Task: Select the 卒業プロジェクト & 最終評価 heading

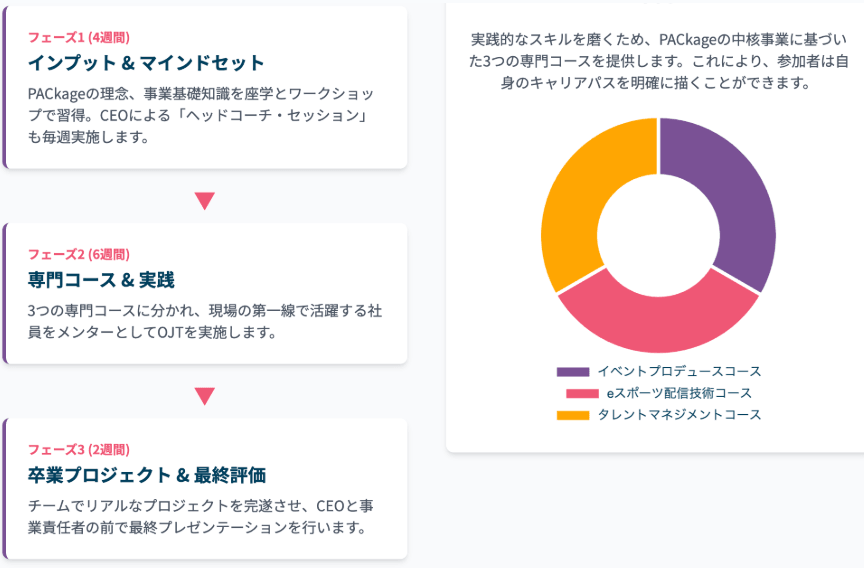Action: (146, 474)
